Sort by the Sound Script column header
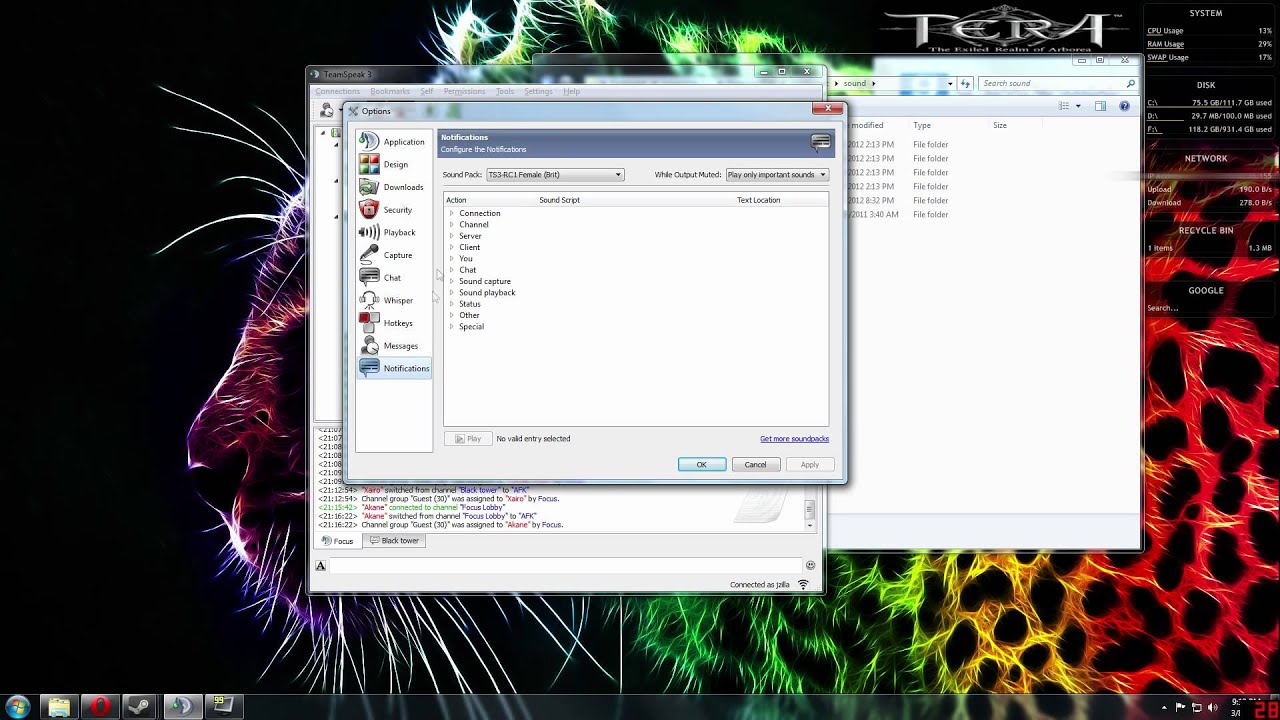Image resolution: width=1280 pixels, height=720 pixels. point(559,200)
